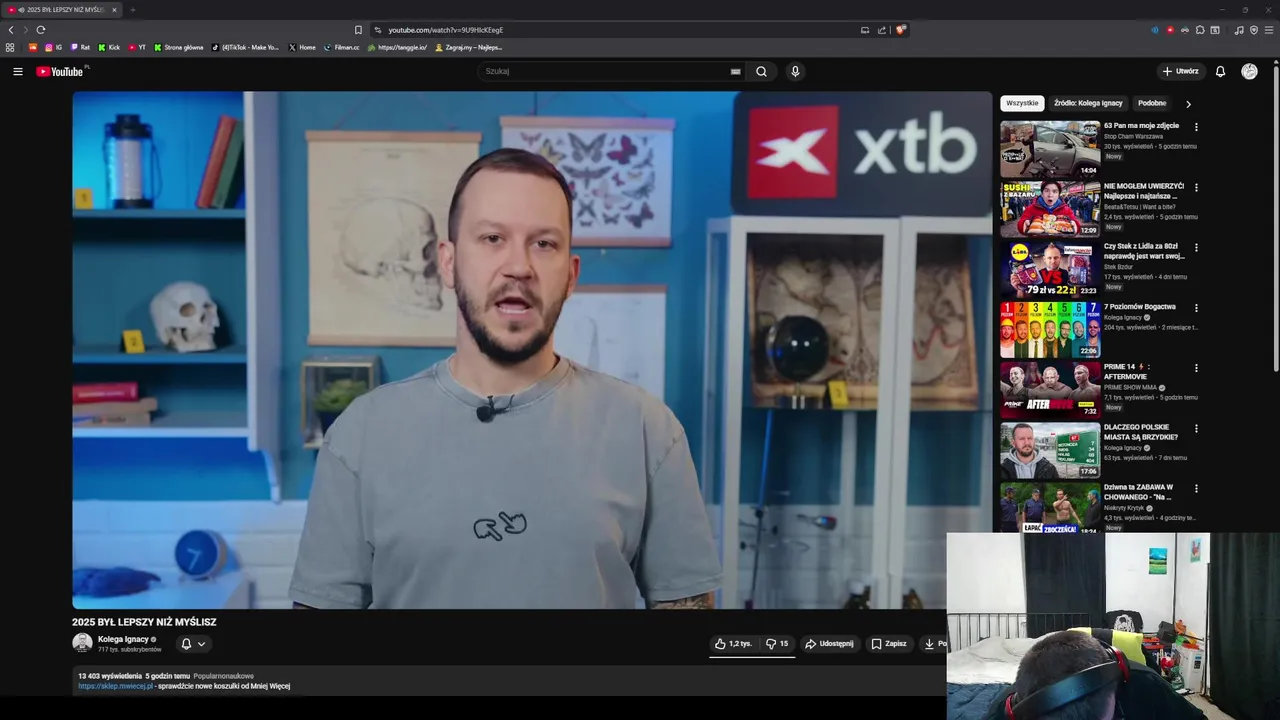This screenshot has height=720, width=1280.
Task: Open options menu for '63 Pan ma moje zdjęcie'
Action: [1196, 127]
